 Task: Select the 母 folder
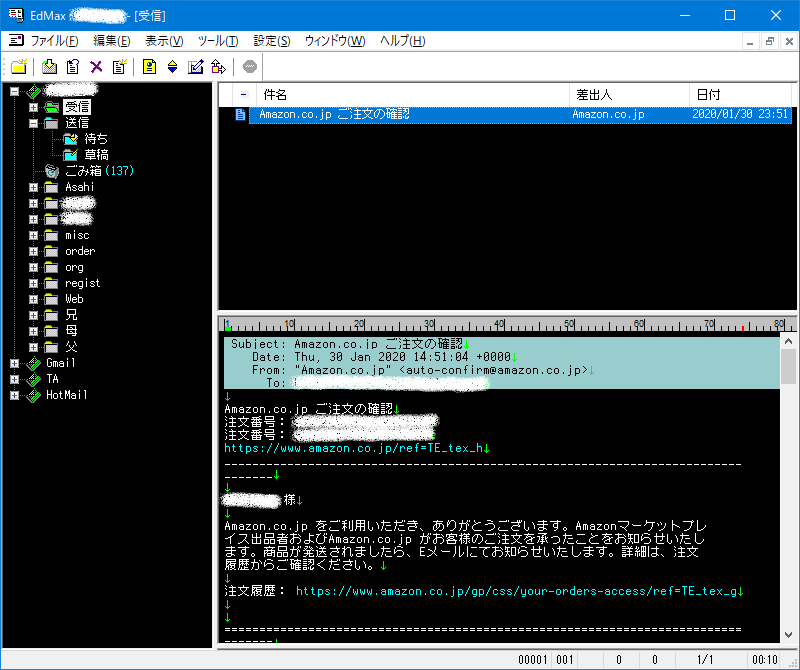pos(71,331)
